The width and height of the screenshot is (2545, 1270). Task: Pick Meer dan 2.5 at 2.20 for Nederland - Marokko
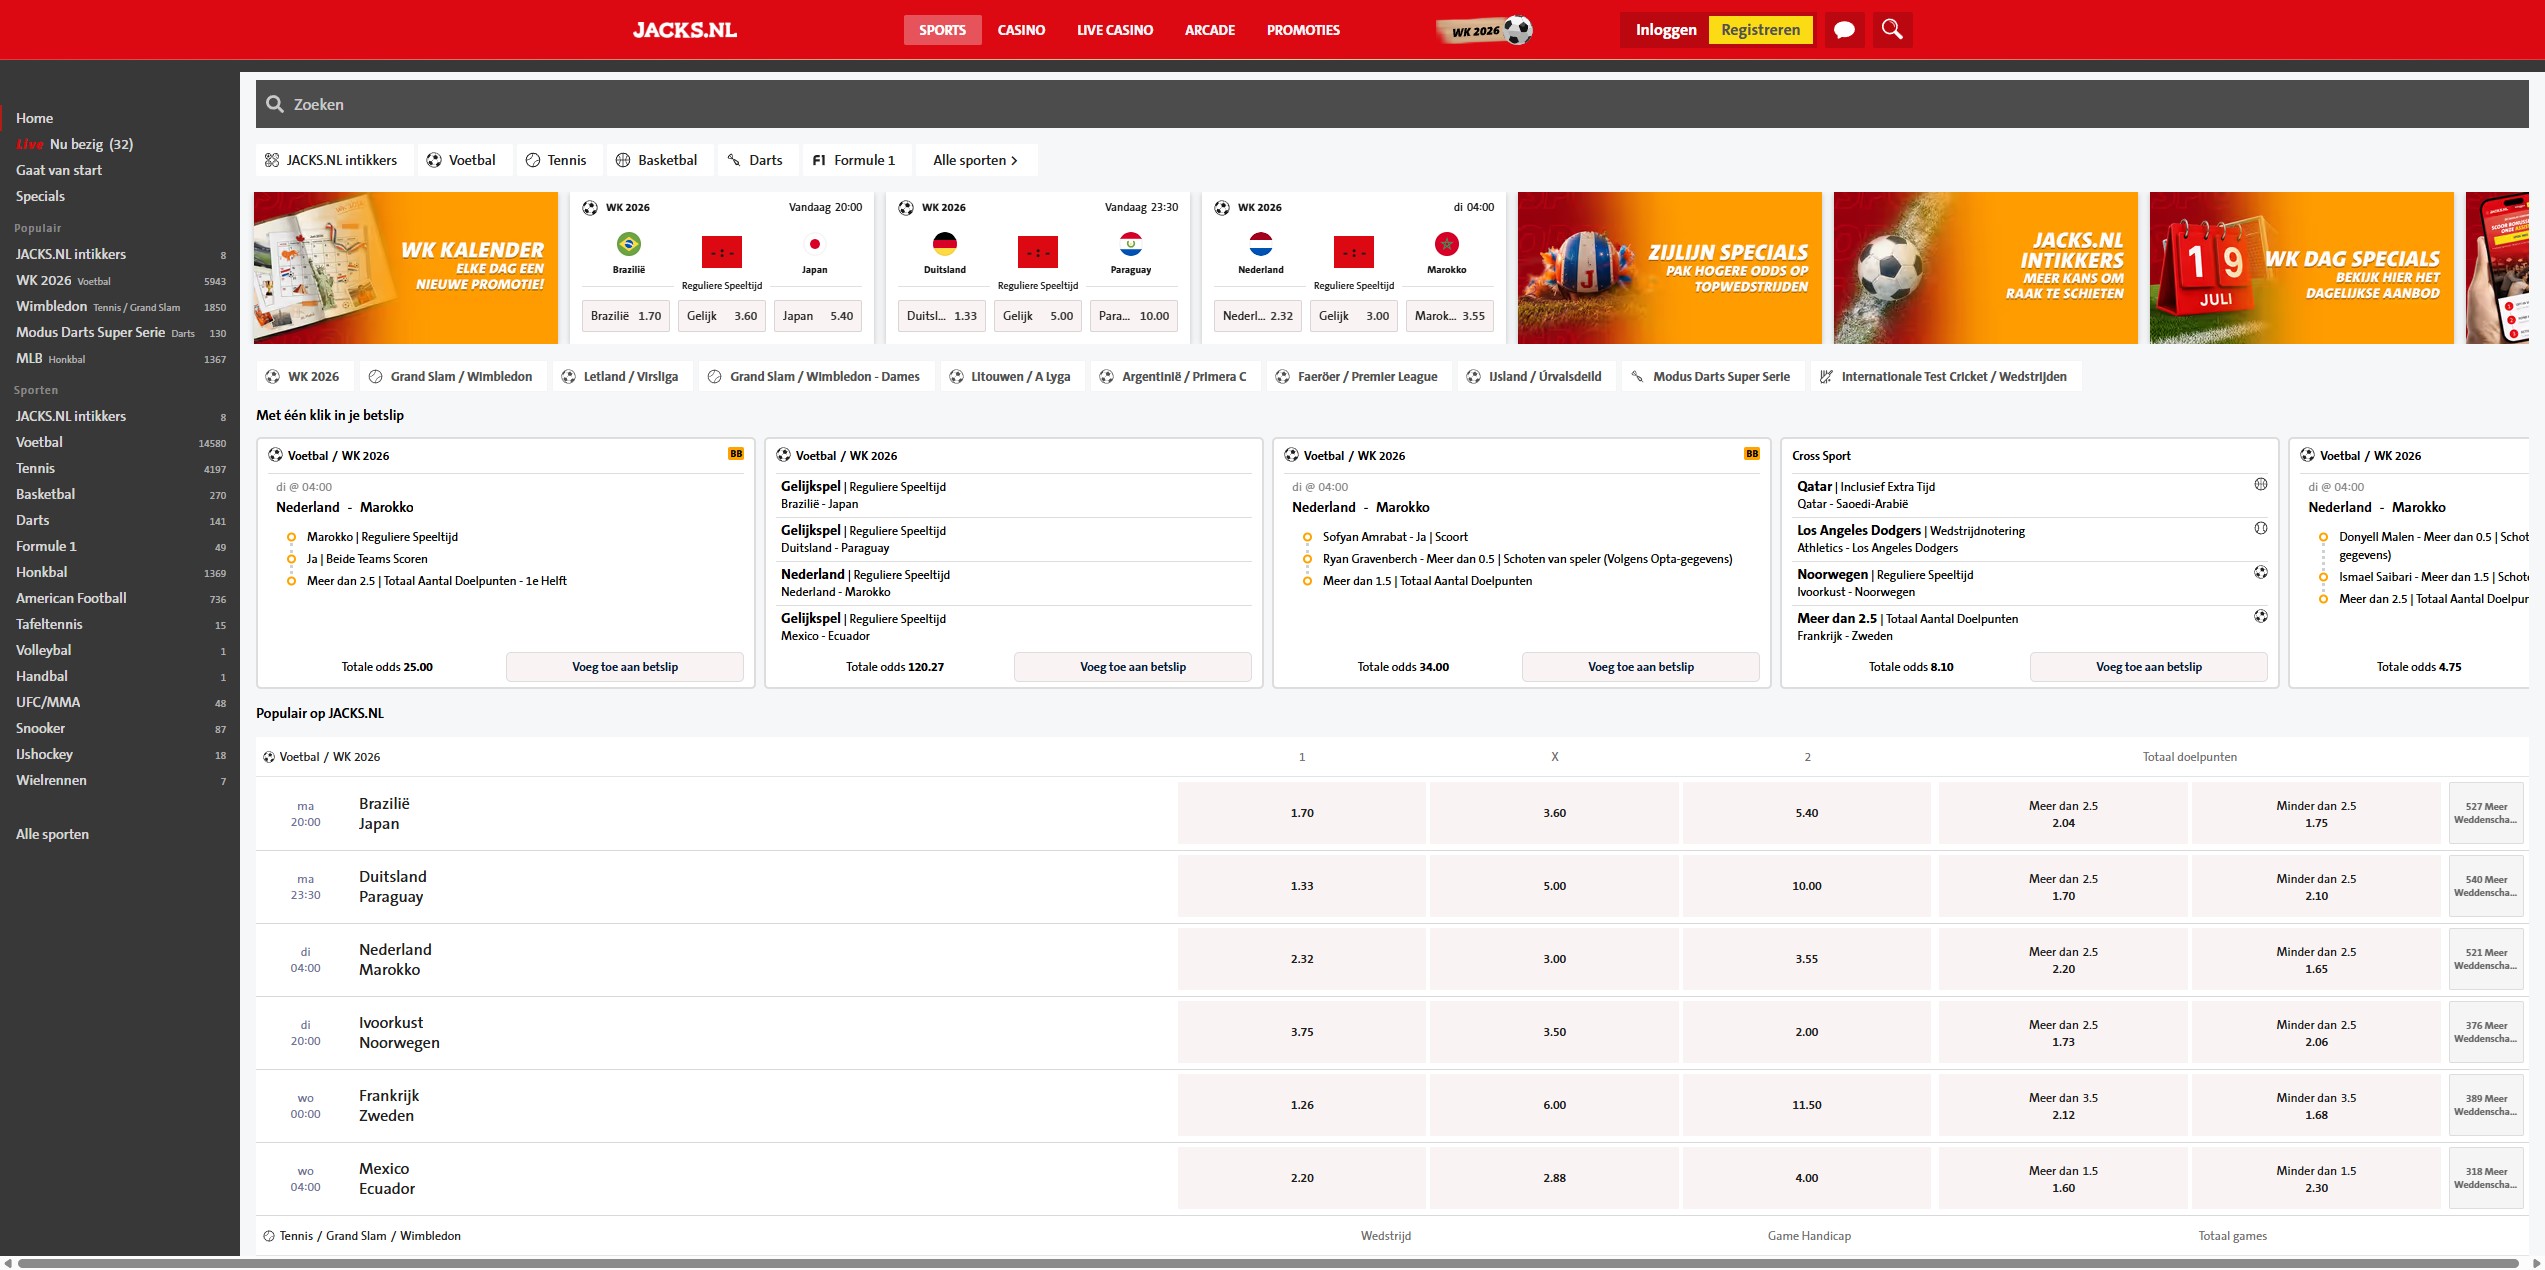click(2063, 959)
